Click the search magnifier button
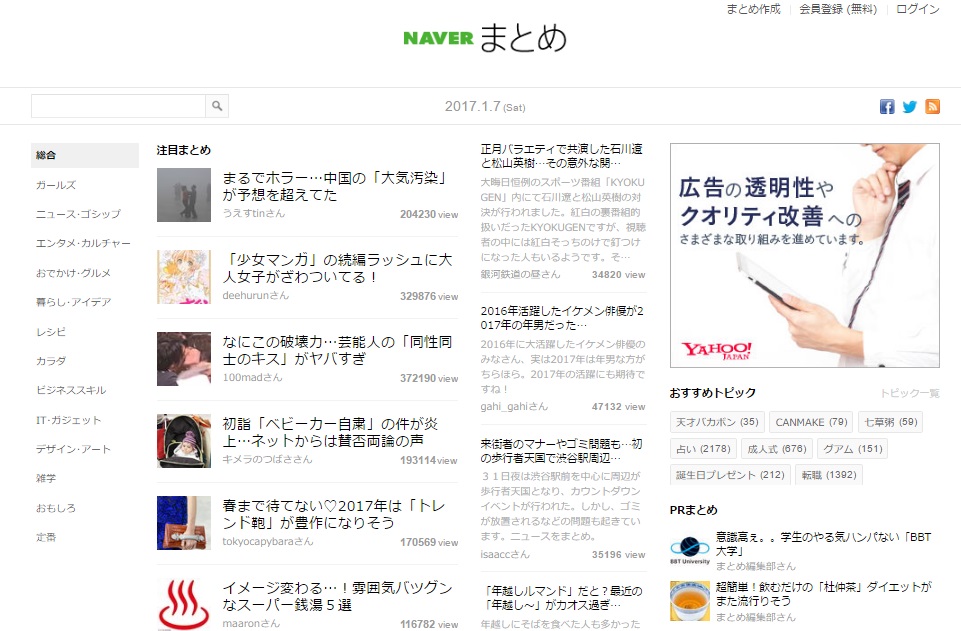Viewport: 961px width, 631px height. click(x=217, y=106)
